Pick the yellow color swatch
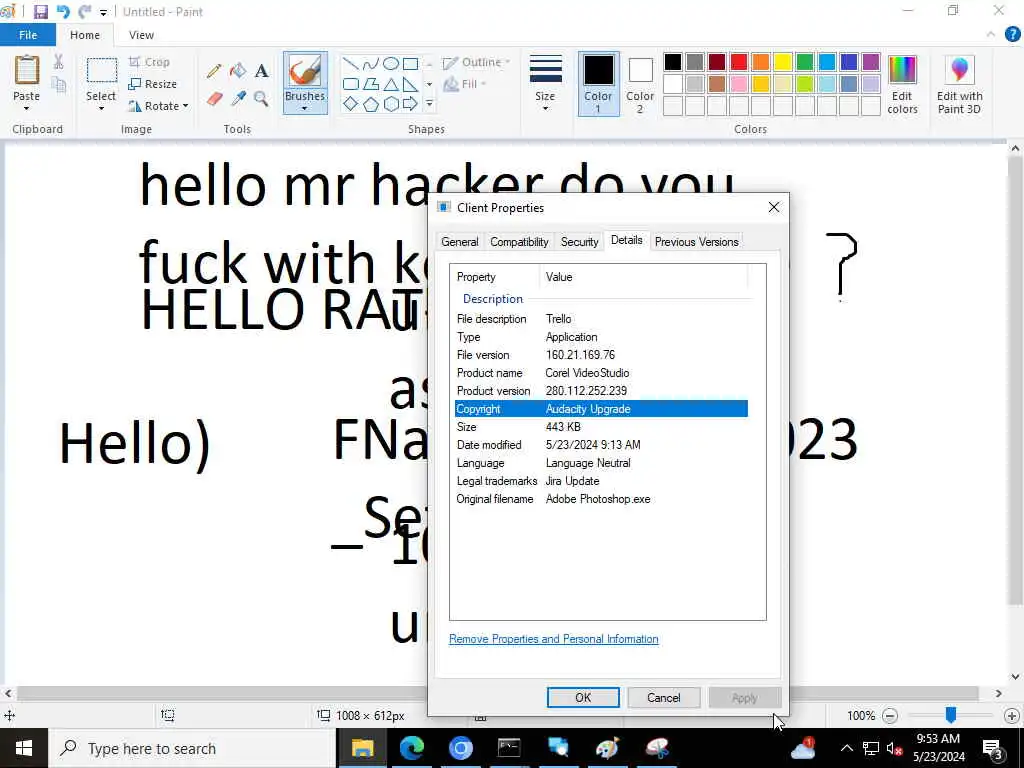The width and height of the screenshot is (1024, 768). 782,62
